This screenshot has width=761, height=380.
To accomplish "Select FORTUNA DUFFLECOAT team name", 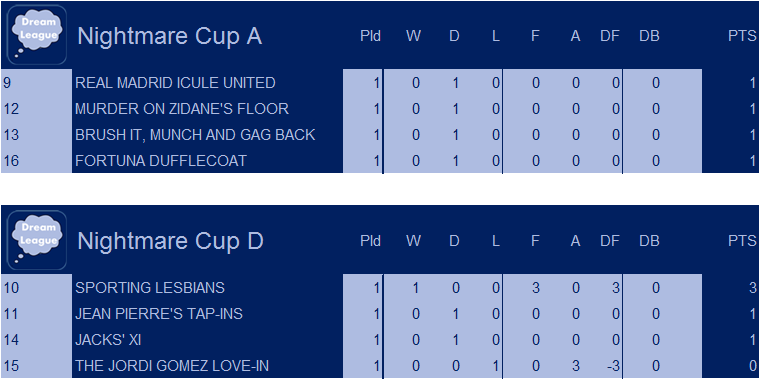I will coord(161,161).
